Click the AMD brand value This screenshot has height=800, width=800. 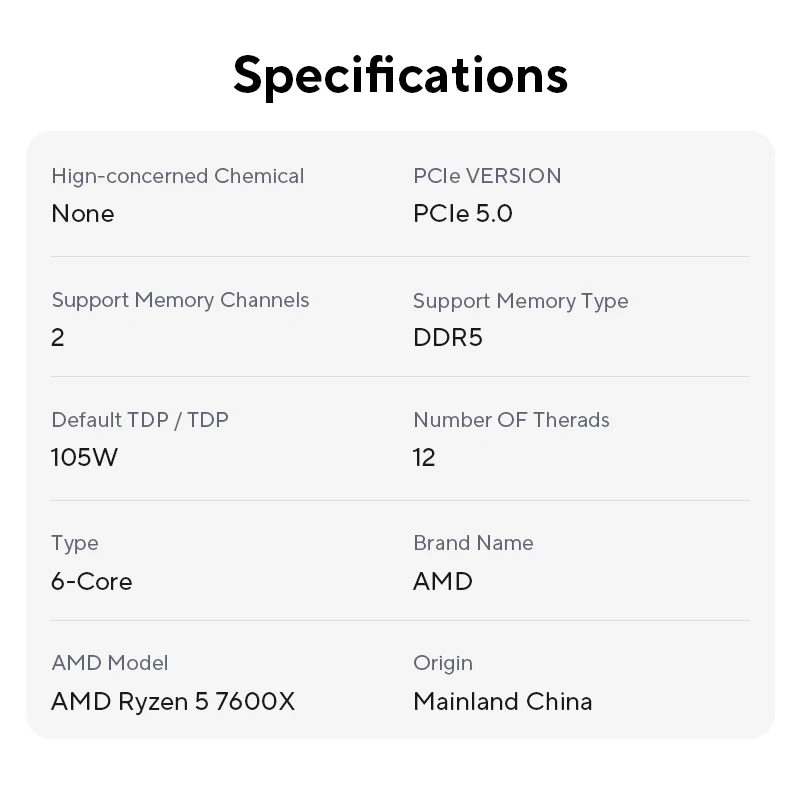point(443,582)
